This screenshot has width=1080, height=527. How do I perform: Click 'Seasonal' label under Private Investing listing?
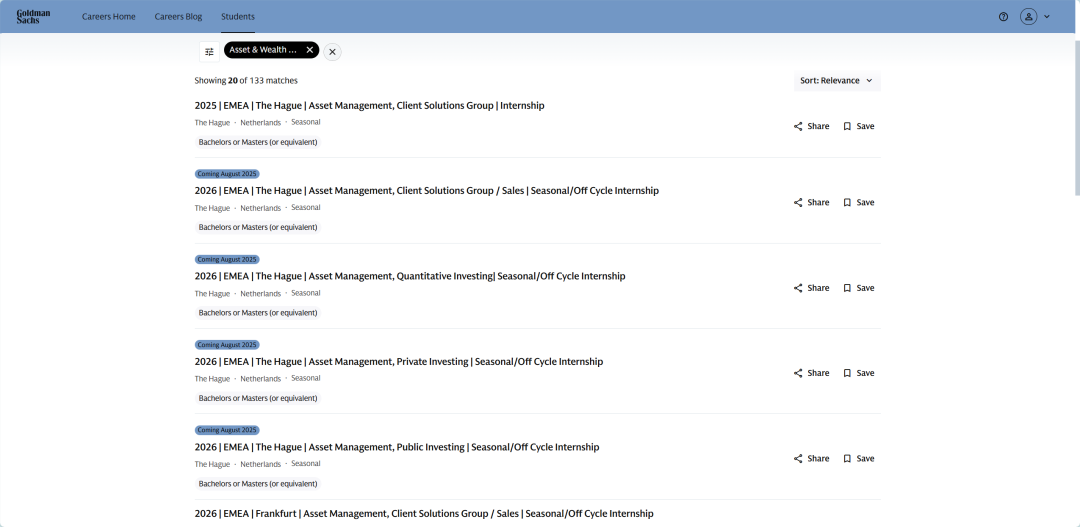[306, 378]
